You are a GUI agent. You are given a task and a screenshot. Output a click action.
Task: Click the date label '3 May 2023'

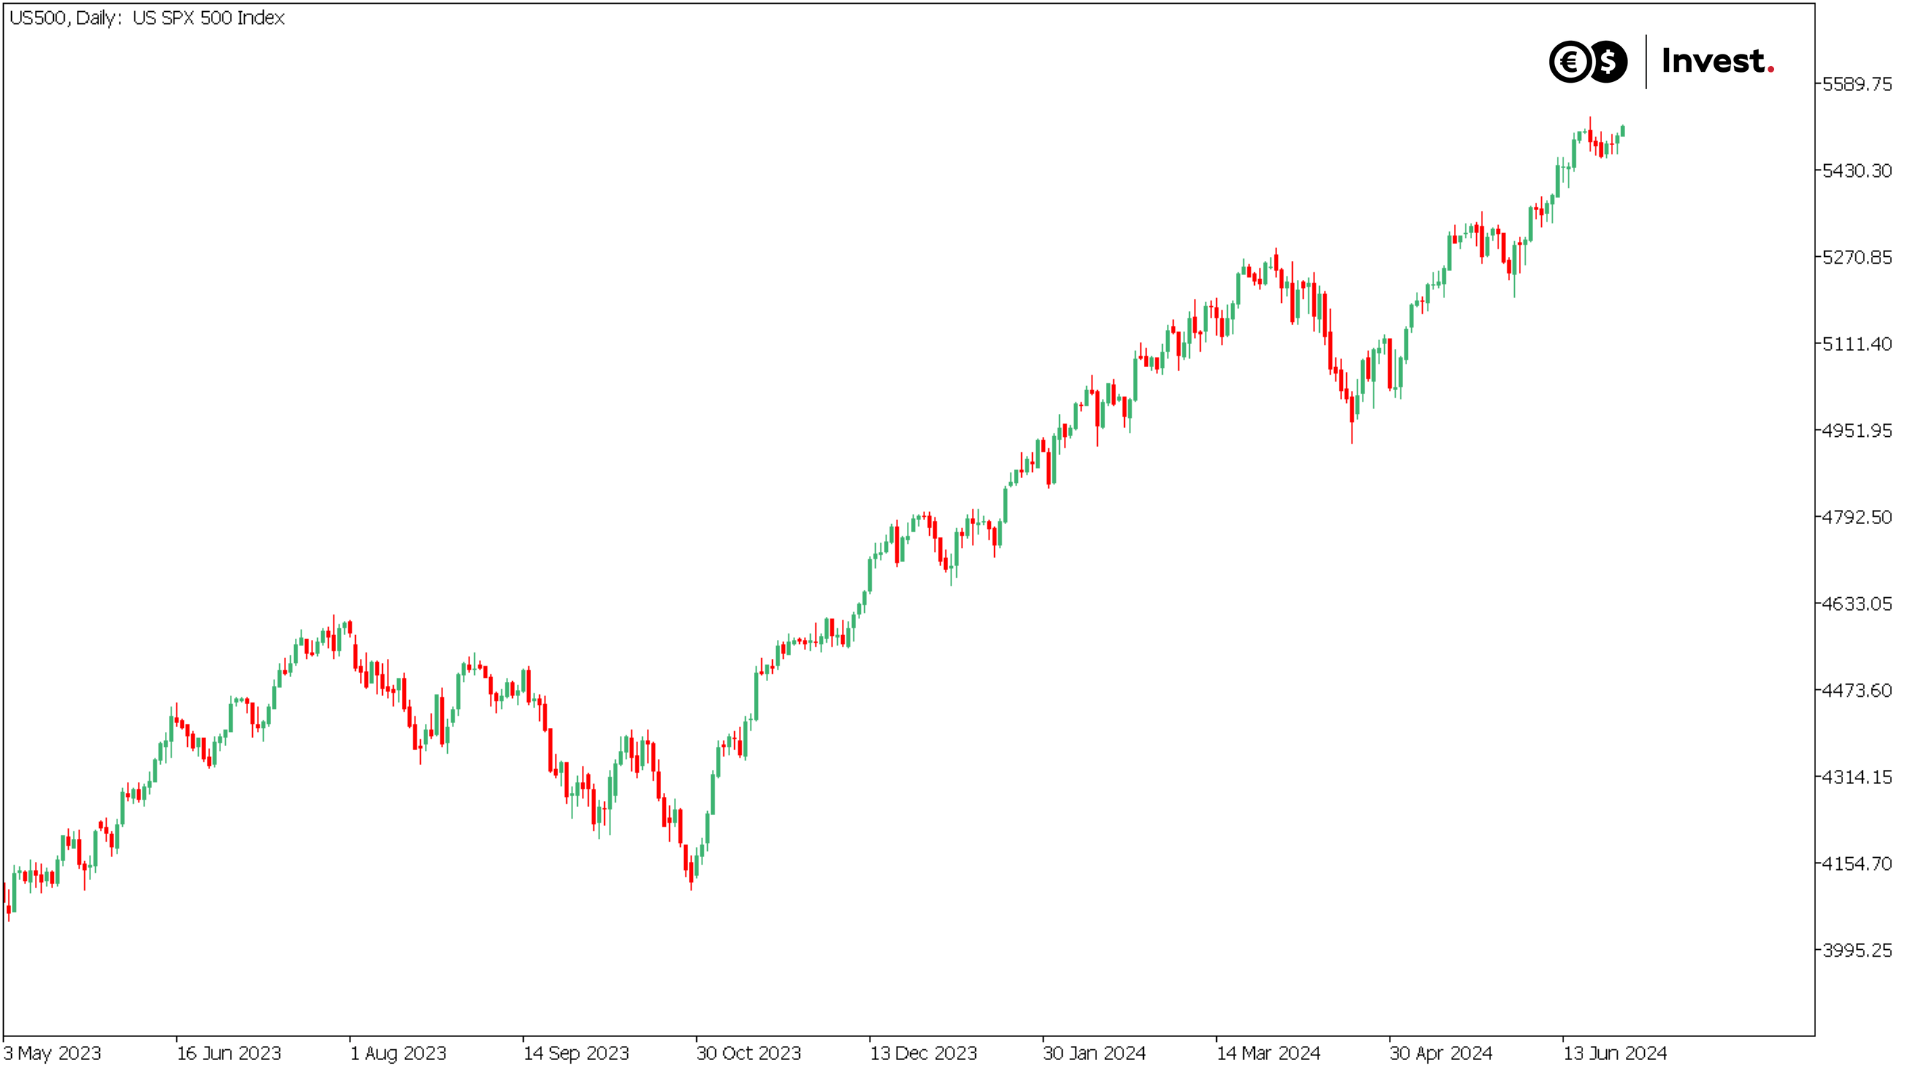click(x=52, y=1053)
